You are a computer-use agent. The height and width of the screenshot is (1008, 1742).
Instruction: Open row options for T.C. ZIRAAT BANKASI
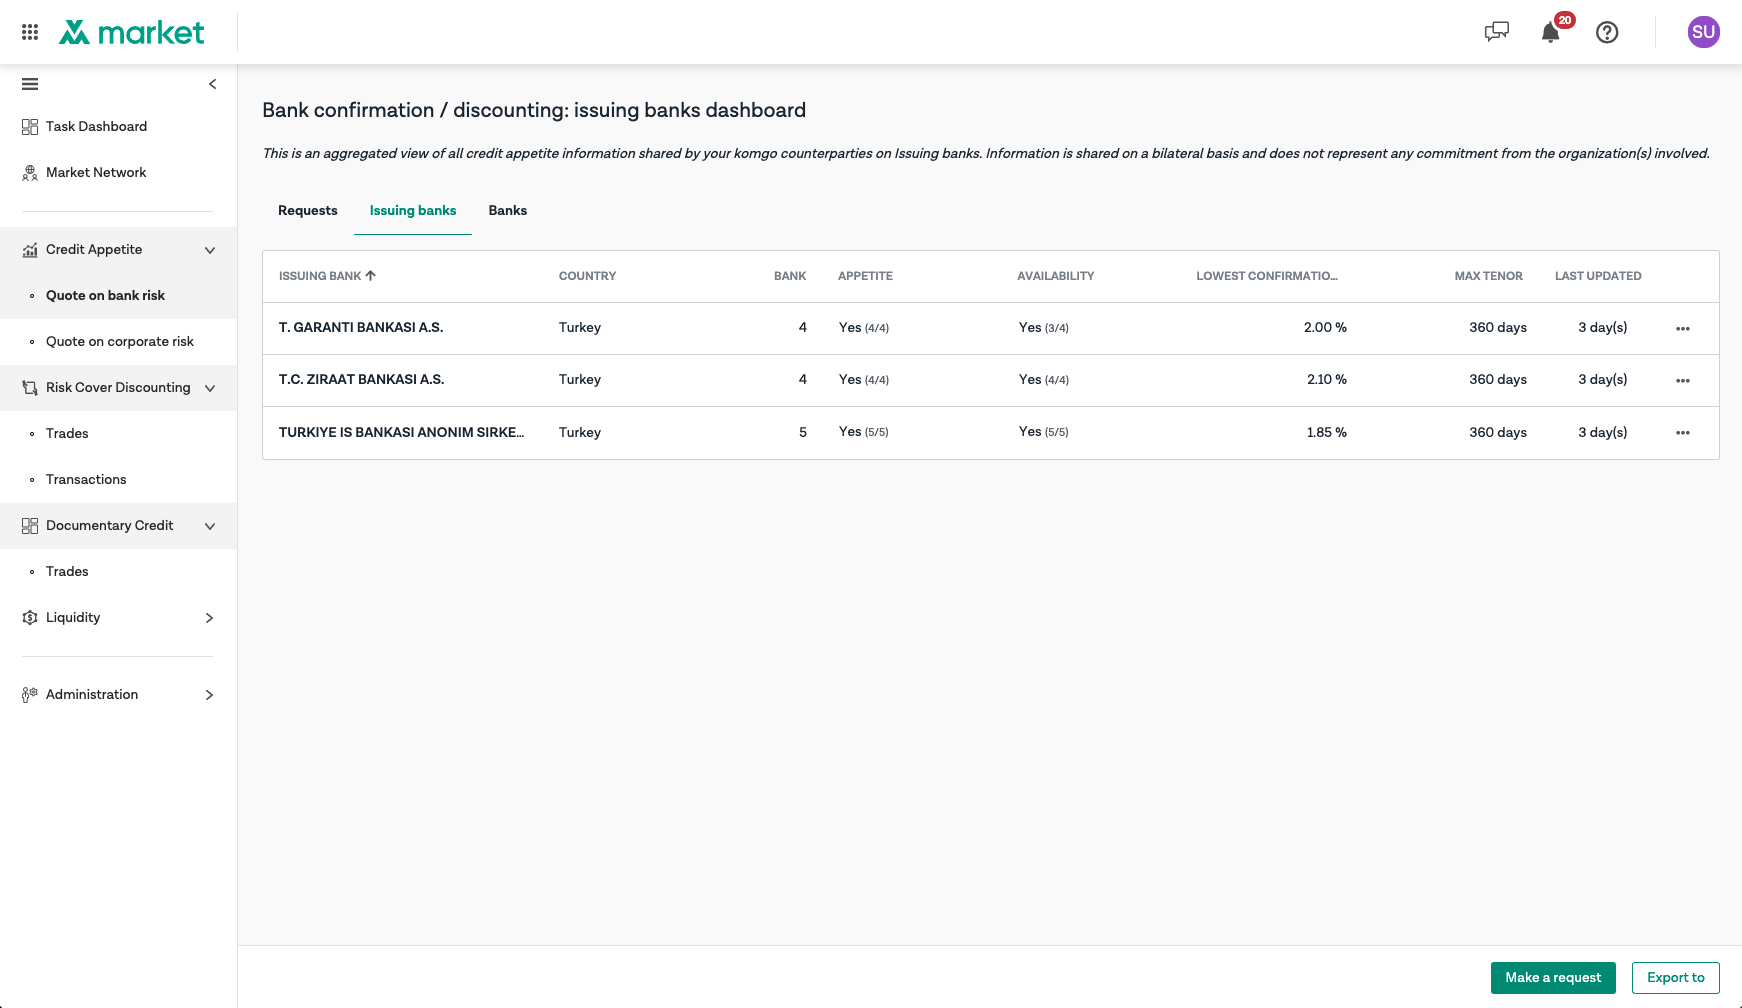click(x=1683, y=380)
